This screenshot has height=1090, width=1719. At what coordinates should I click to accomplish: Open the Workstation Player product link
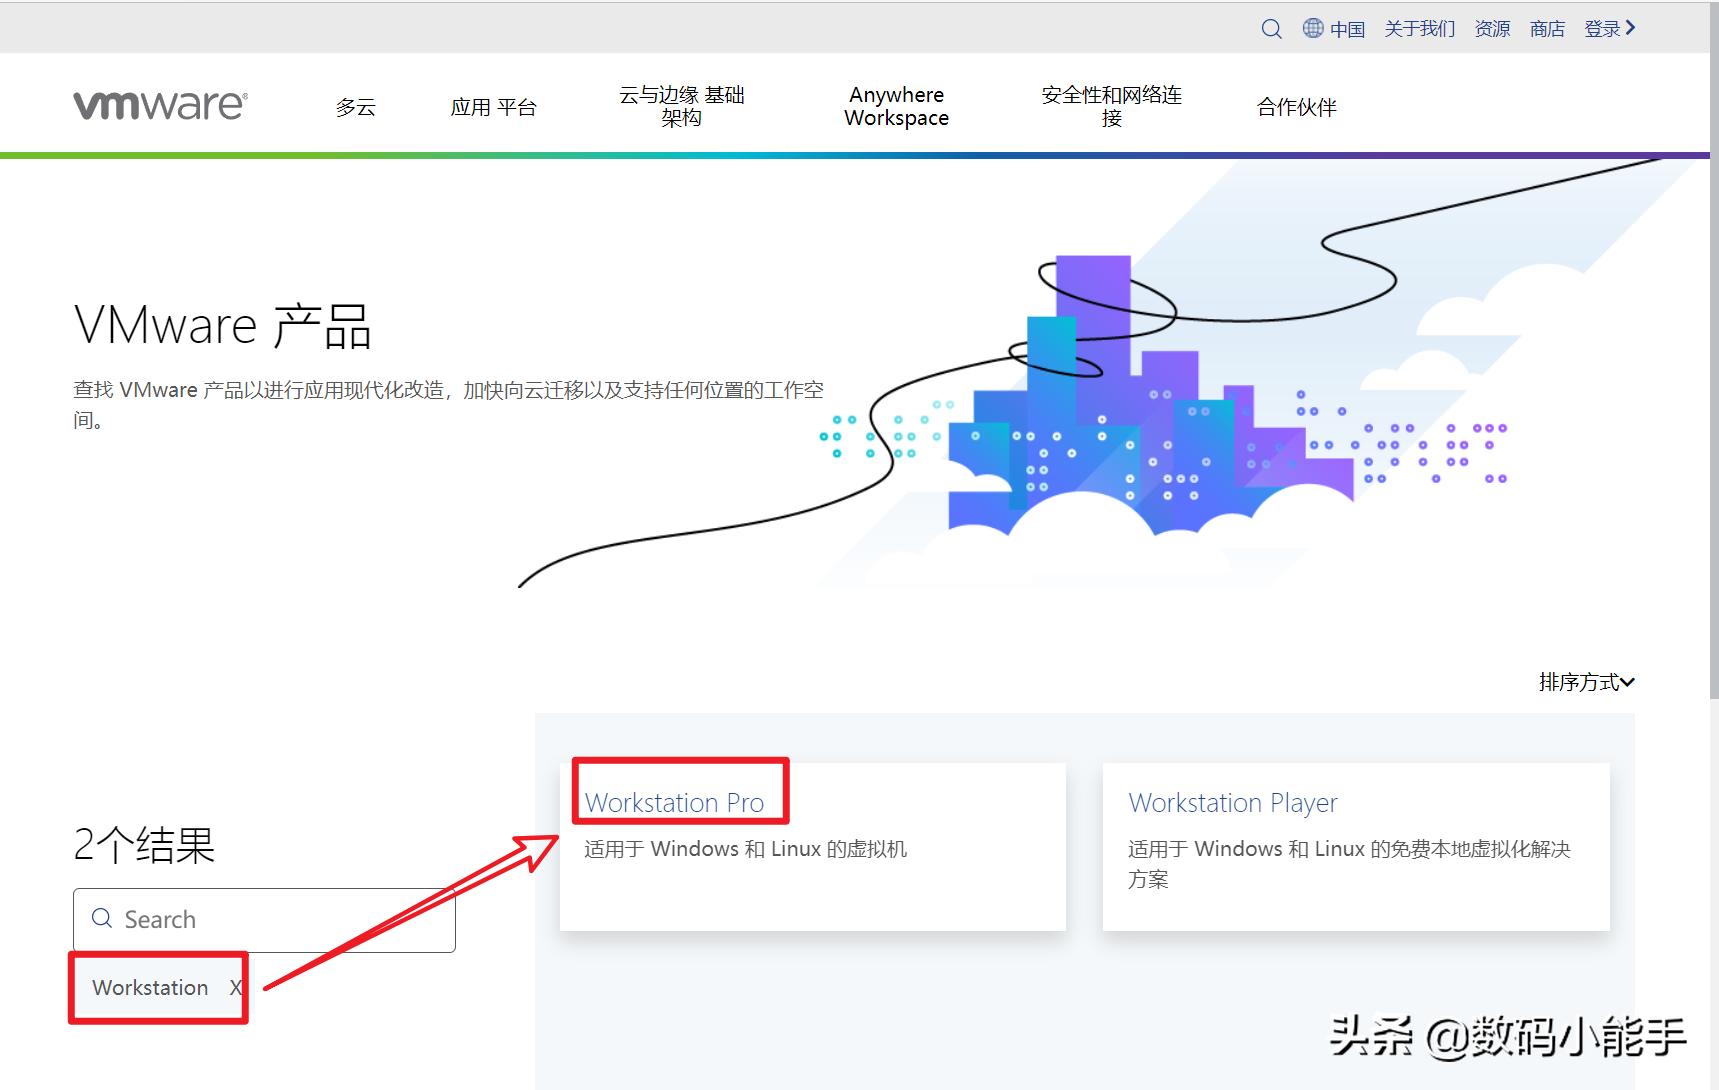(1232, 802)
